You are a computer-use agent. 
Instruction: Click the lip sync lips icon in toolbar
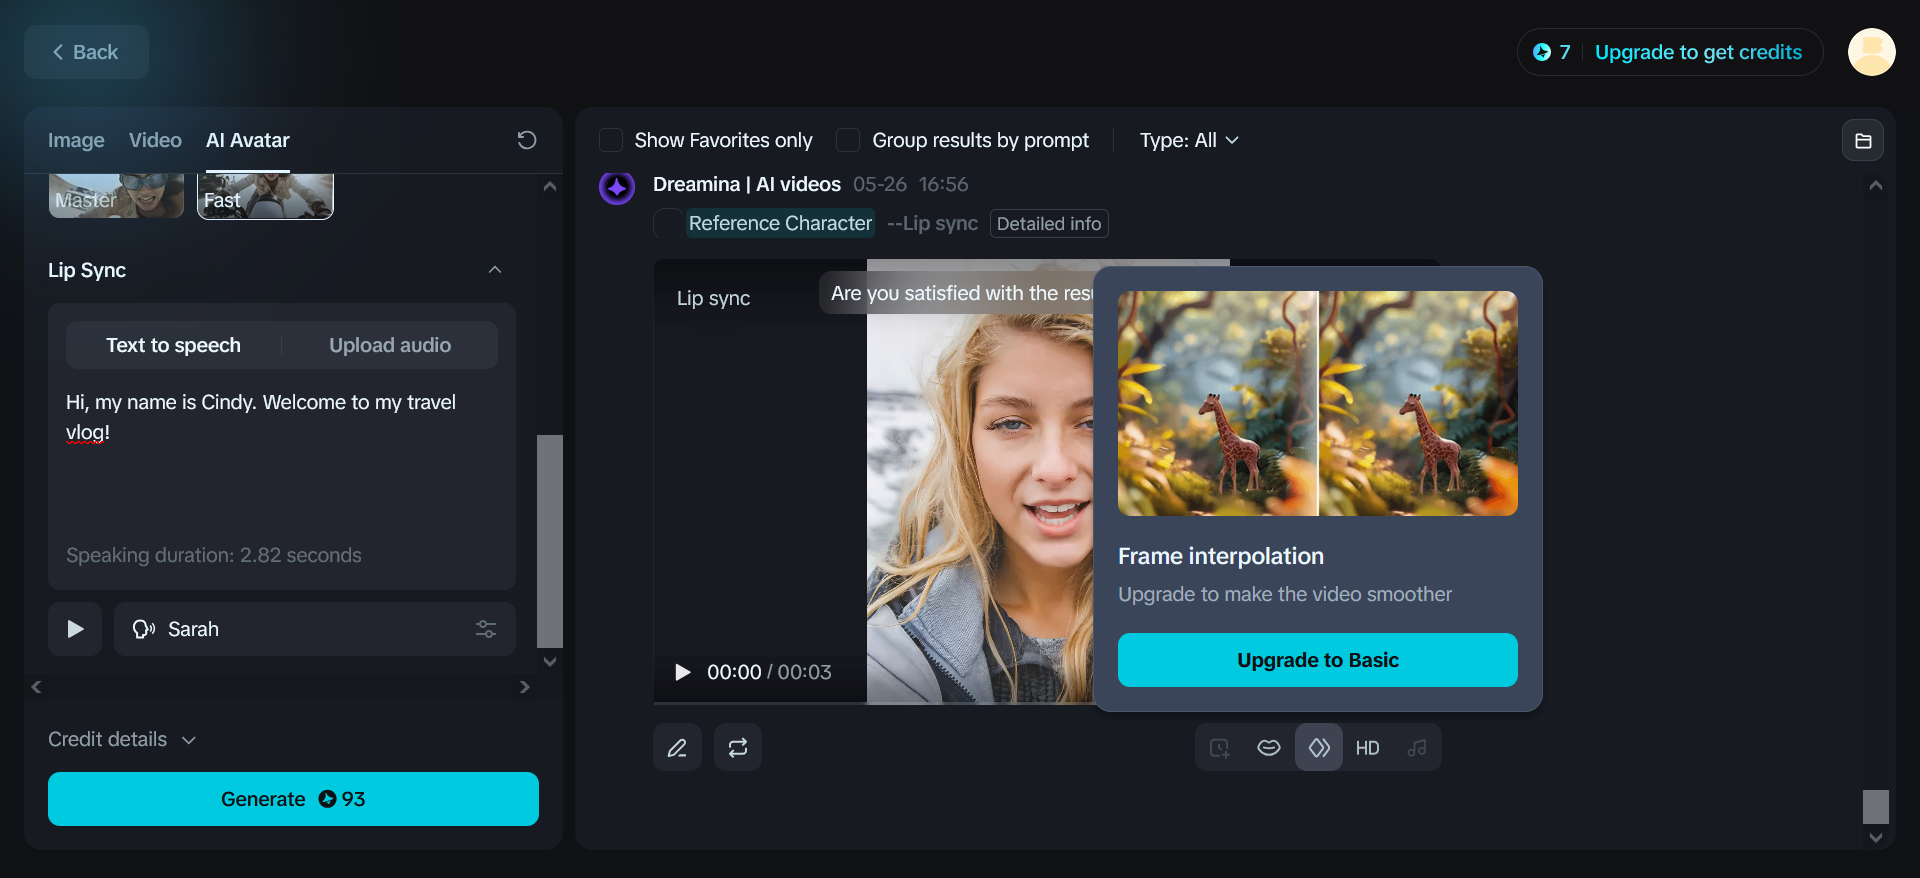coord(1269,748)
